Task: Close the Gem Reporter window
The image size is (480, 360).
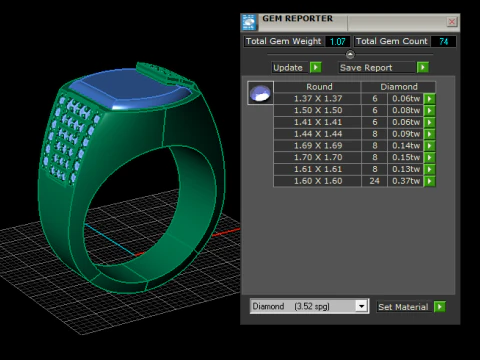Action: click(452, 22)
